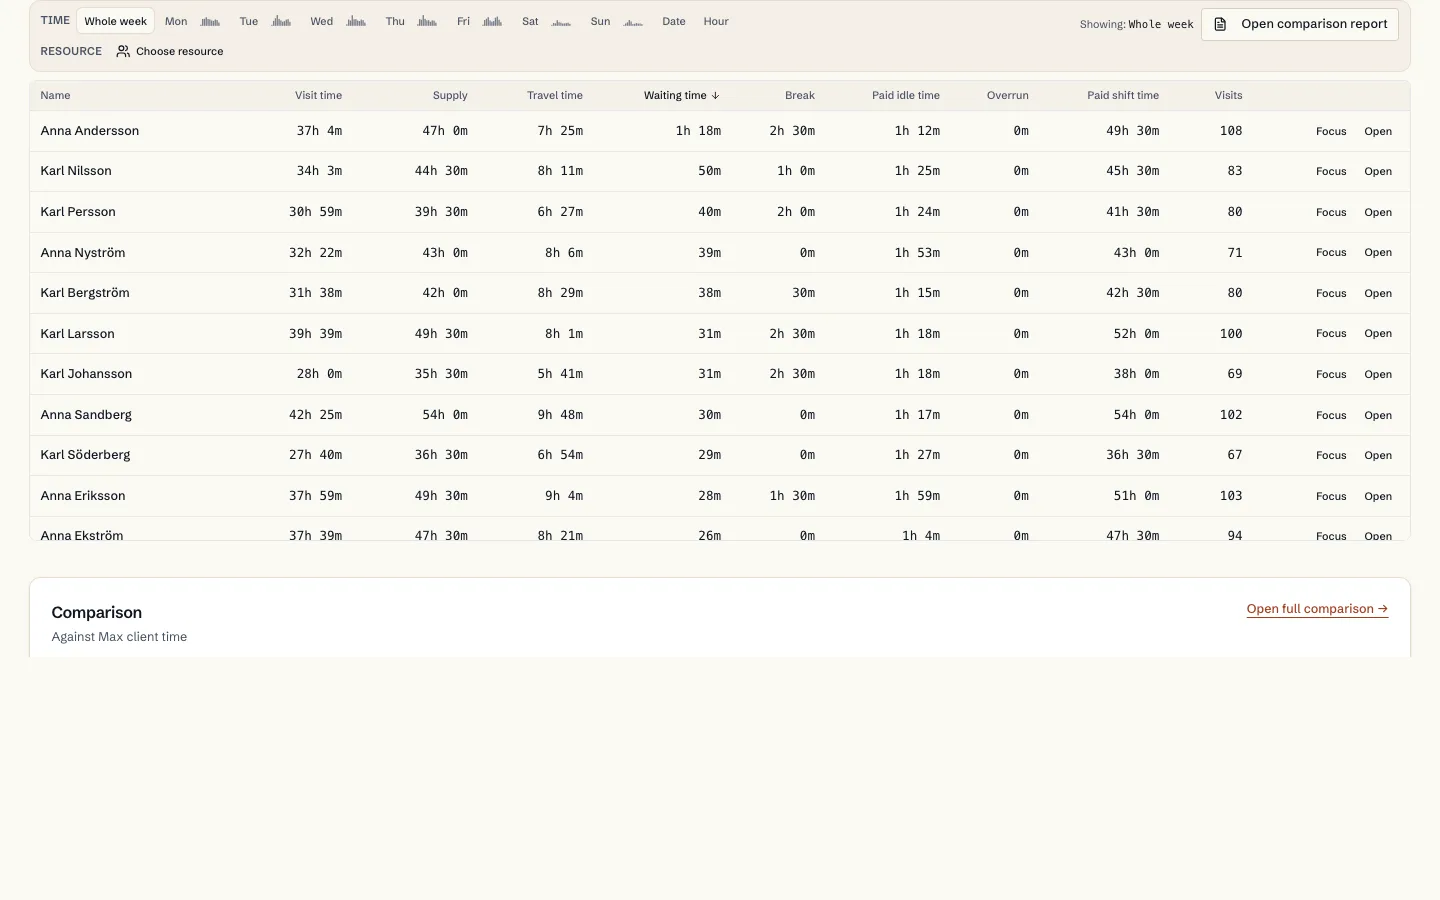
Task: Click the name Anna Andersson
Action: [90, 131]
